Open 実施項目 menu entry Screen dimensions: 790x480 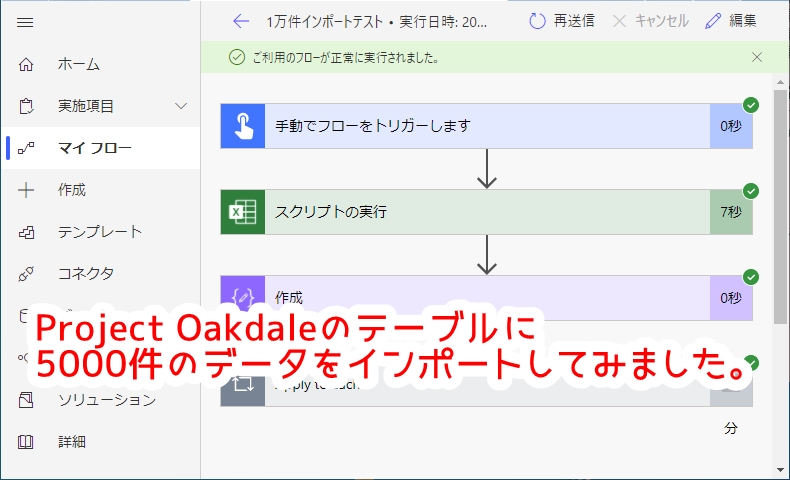click(86, 106)
